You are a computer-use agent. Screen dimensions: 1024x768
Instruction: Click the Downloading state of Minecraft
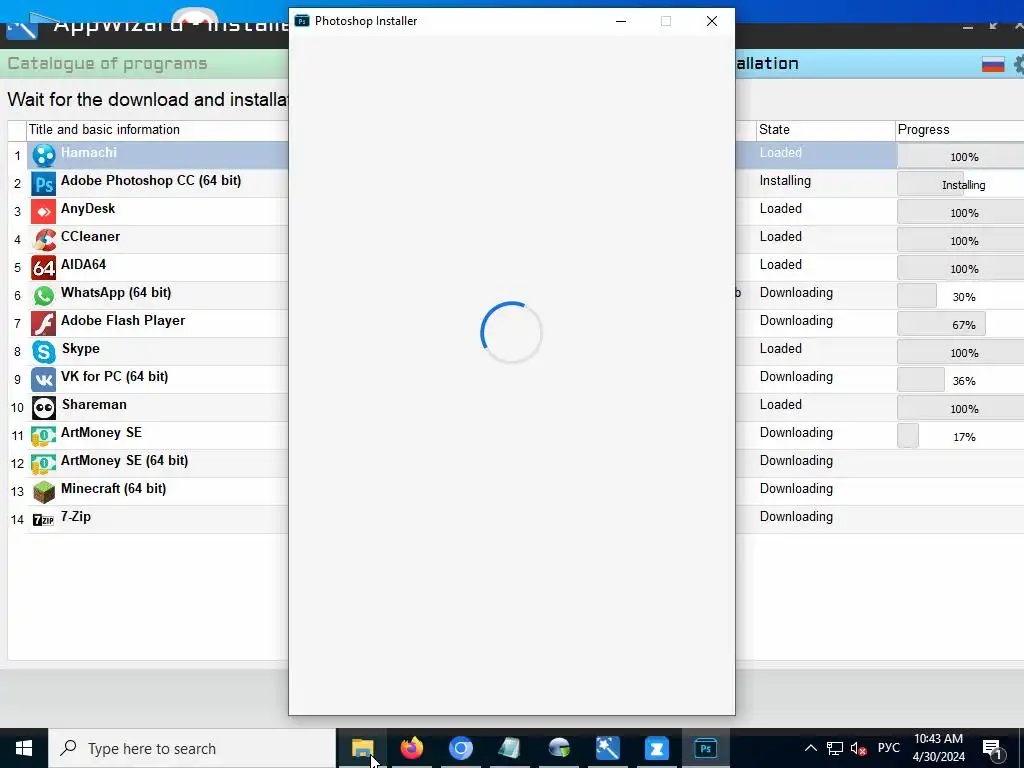[796, 488]
